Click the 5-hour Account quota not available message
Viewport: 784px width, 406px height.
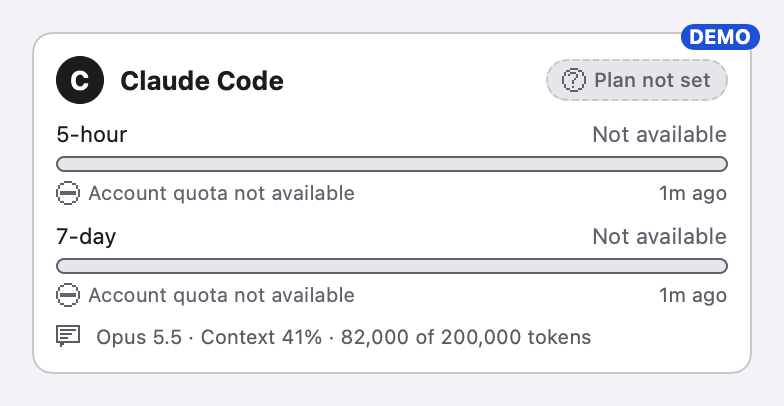pyautogui.click(x=222, y=193)
